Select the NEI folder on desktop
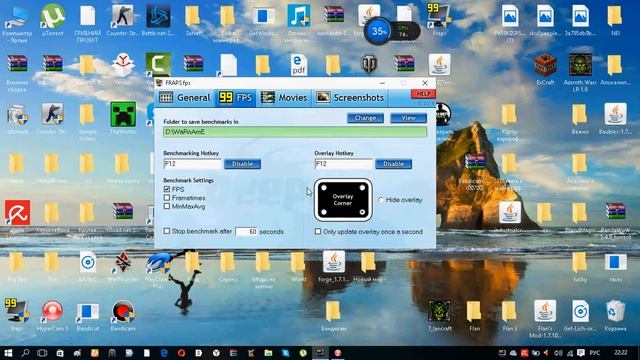Screen dimensions: 640x360 tap(615, 20)
